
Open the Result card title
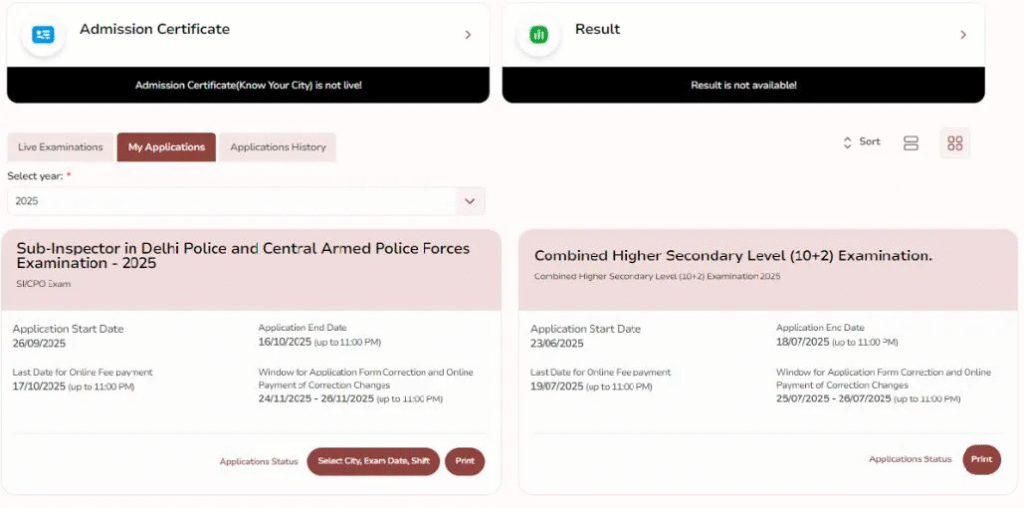[x=597, y=29]
